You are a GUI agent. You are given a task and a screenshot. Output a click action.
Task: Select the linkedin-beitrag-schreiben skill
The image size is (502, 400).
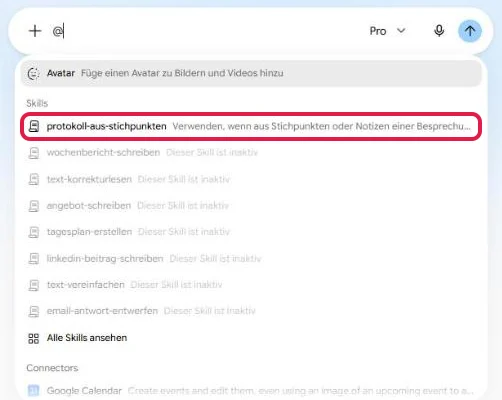[x=251, y=258]
